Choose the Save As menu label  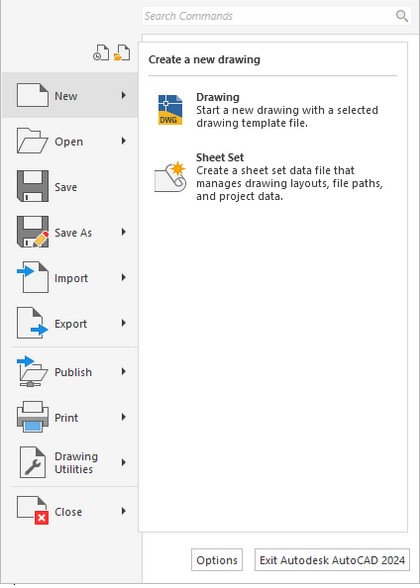[x=73, y=232]
